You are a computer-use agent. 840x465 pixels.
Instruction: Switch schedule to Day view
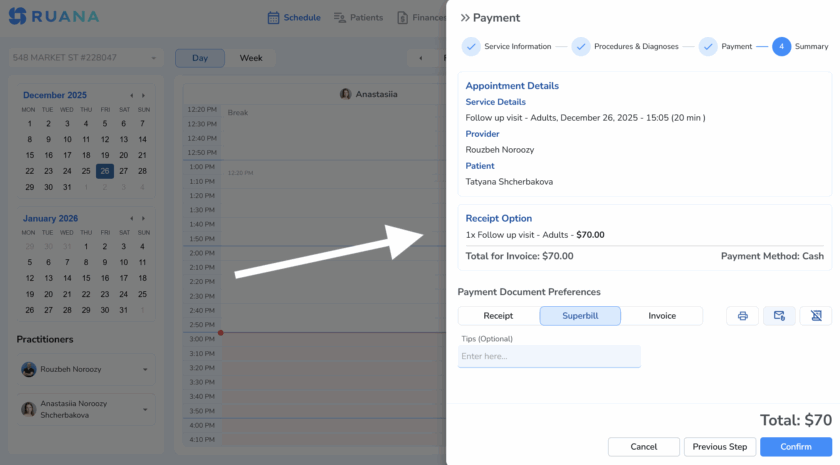tap(200, 58)
